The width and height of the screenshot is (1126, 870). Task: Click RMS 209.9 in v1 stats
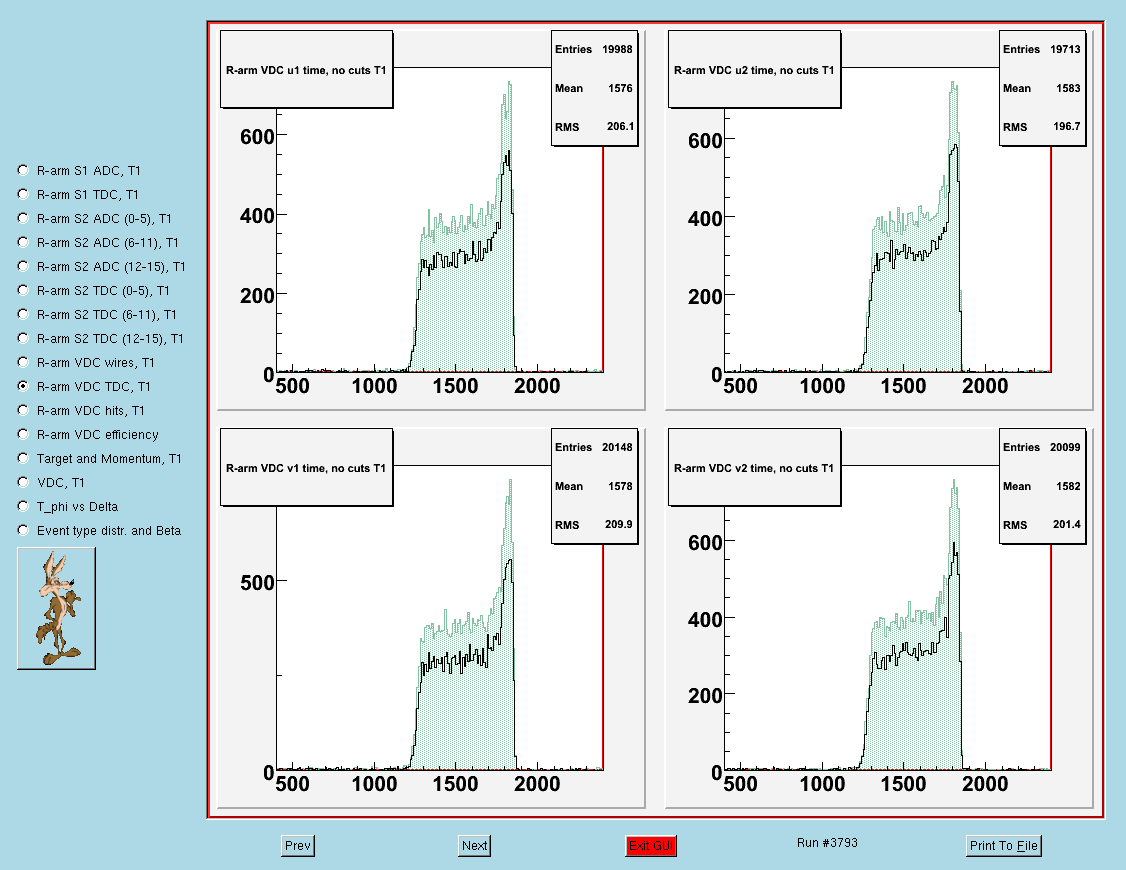point(593,525)
